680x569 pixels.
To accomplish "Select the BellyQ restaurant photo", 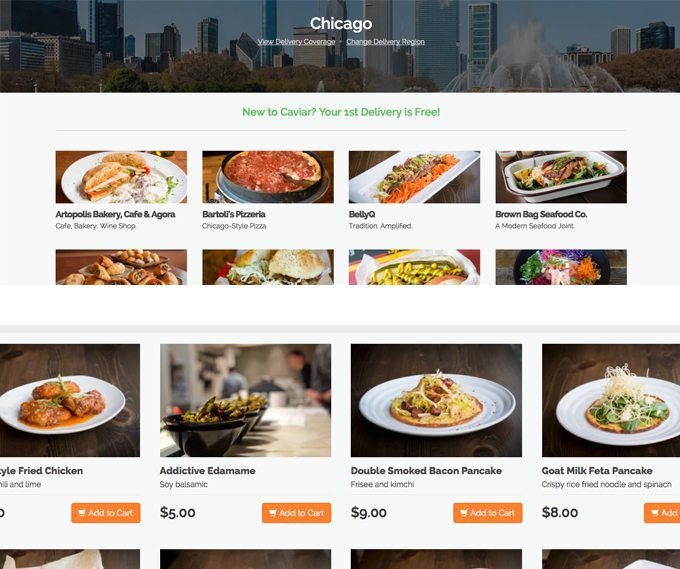I will click(x=414, y=177).
